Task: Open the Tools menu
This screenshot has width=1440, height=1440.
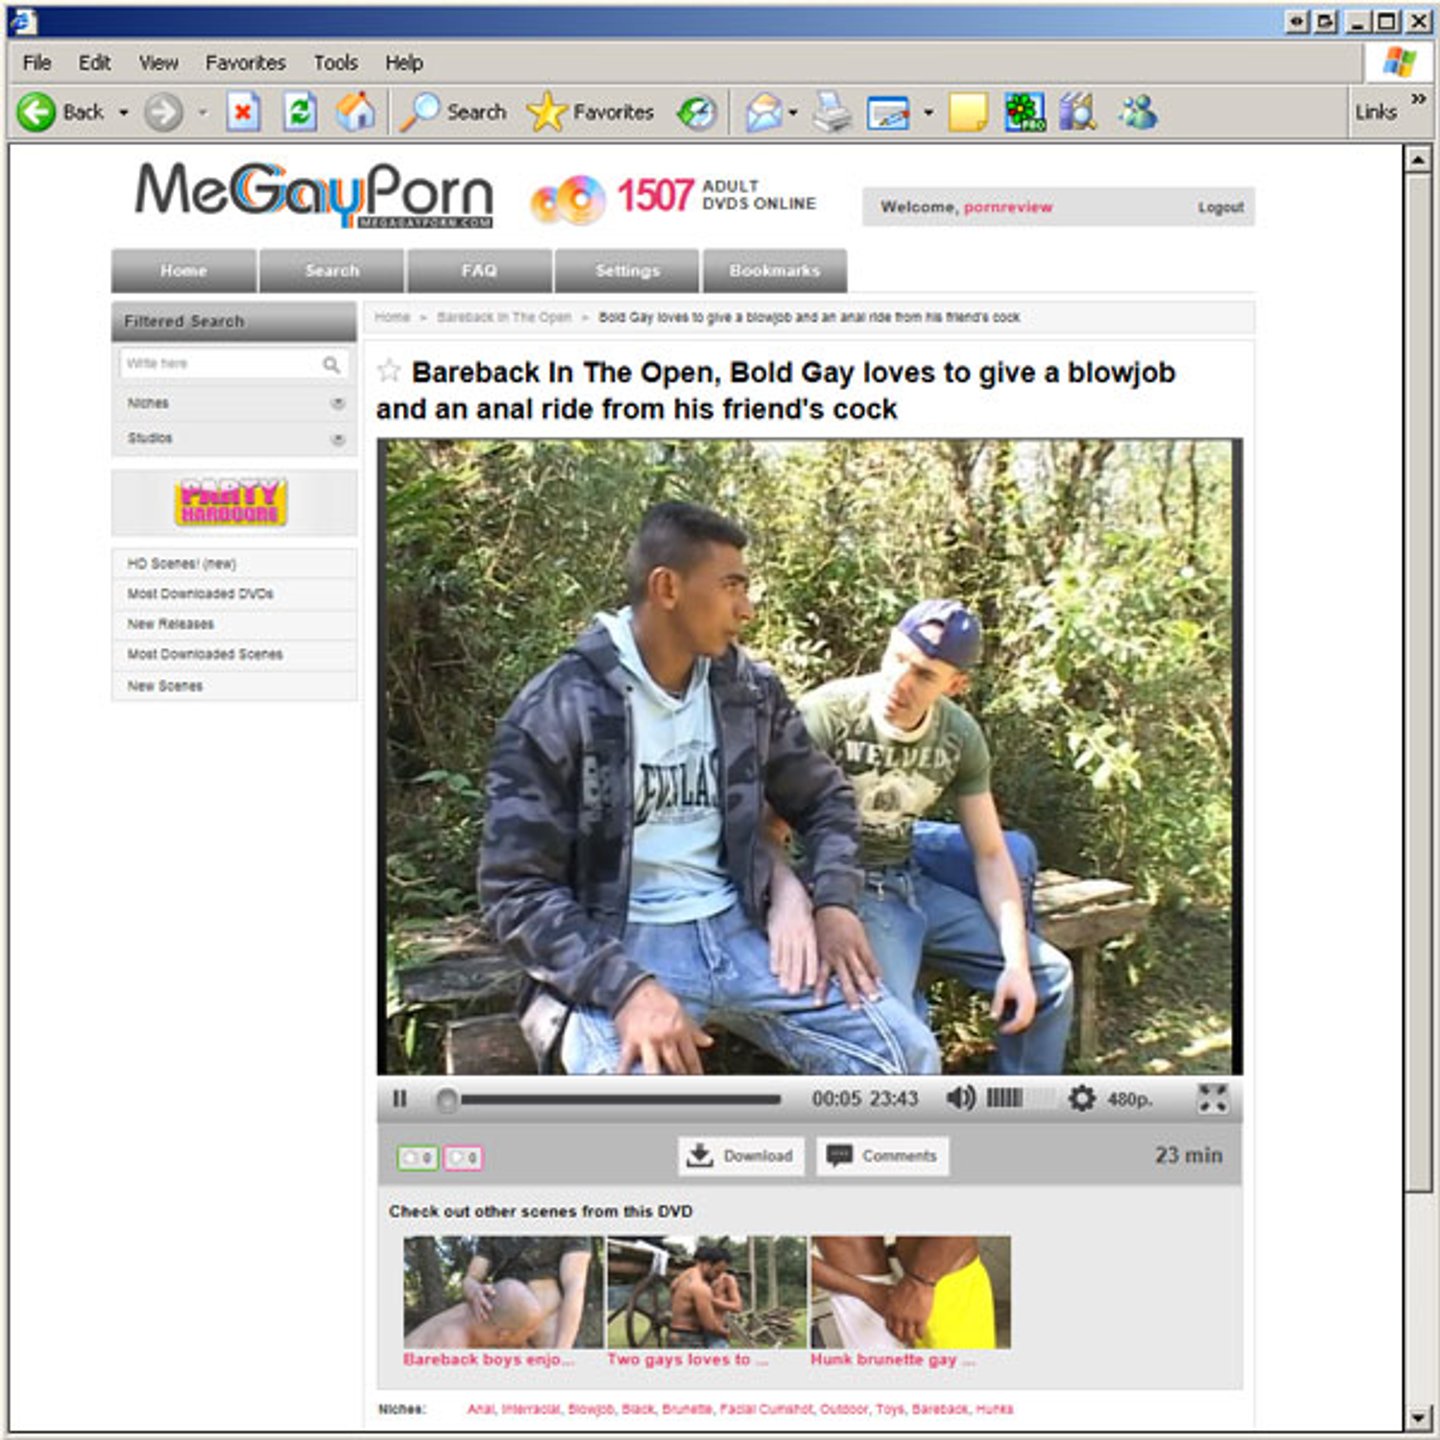Action: pos(335,63)
